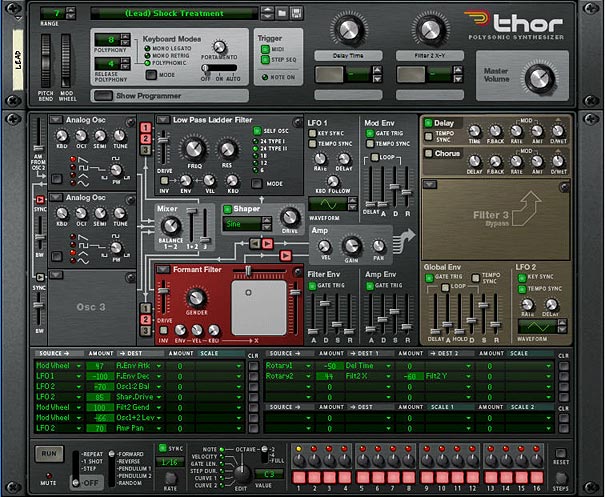Viewport: 605px width, 497px height.
Task: Click the LFO 1 Rate knob
Action: click(320, 158)
